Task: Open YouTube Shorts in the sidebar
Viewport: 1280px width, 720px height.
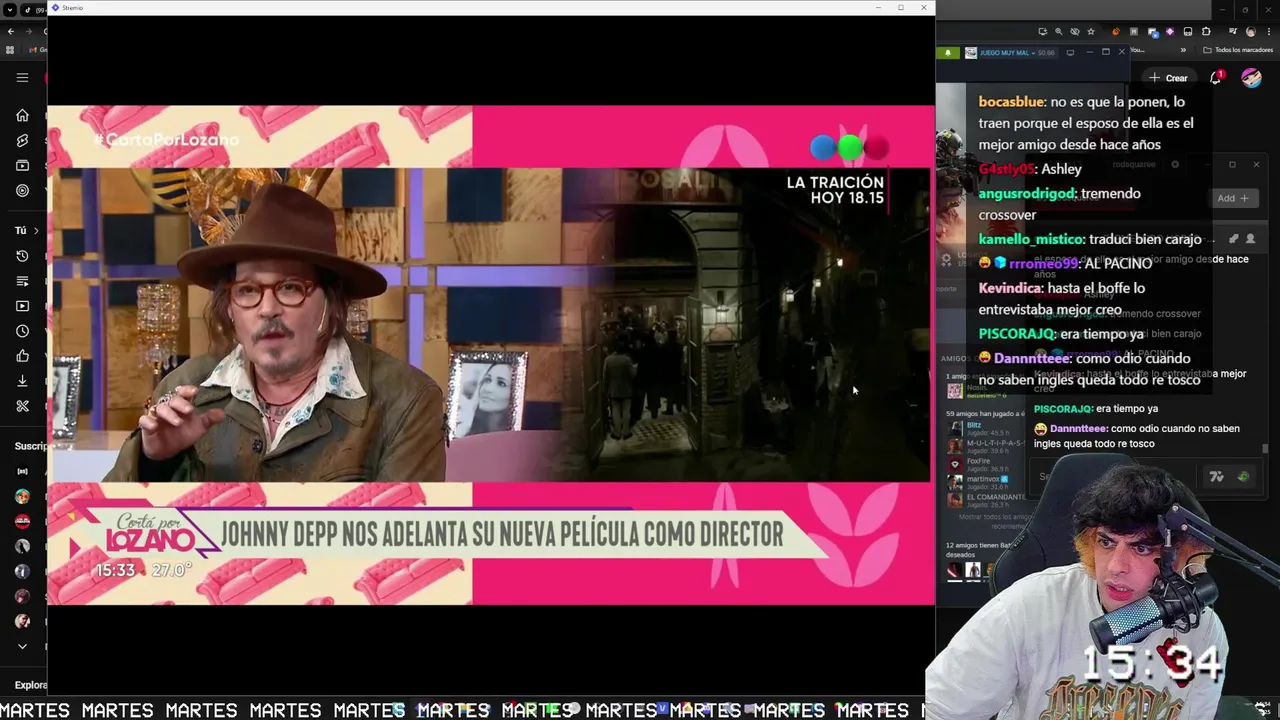Action: 22,141
